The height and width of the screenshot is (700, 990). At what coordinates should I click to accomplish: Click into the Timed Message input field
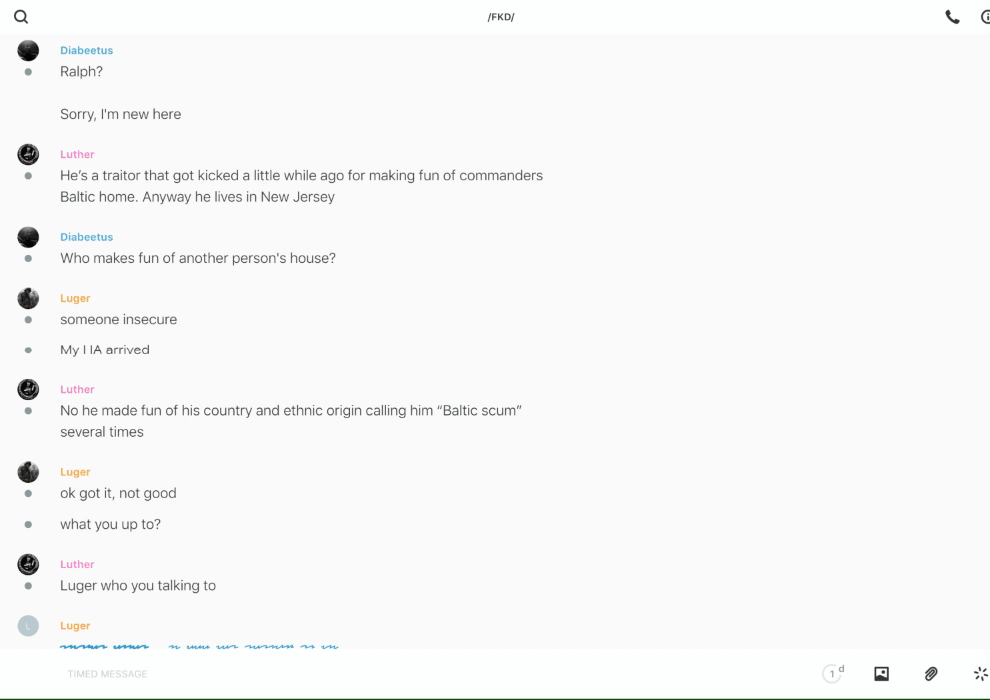[400, 674]
